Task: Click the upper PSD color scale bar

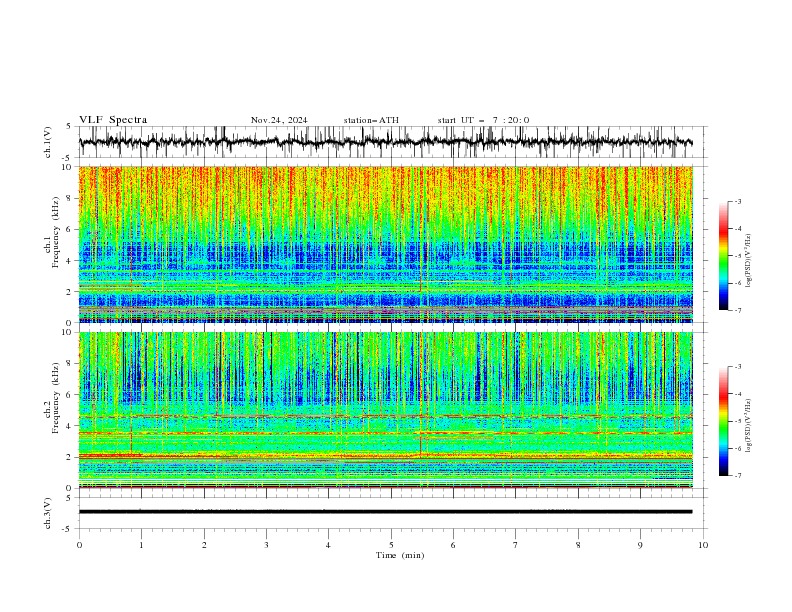Action: coord(723,256)
